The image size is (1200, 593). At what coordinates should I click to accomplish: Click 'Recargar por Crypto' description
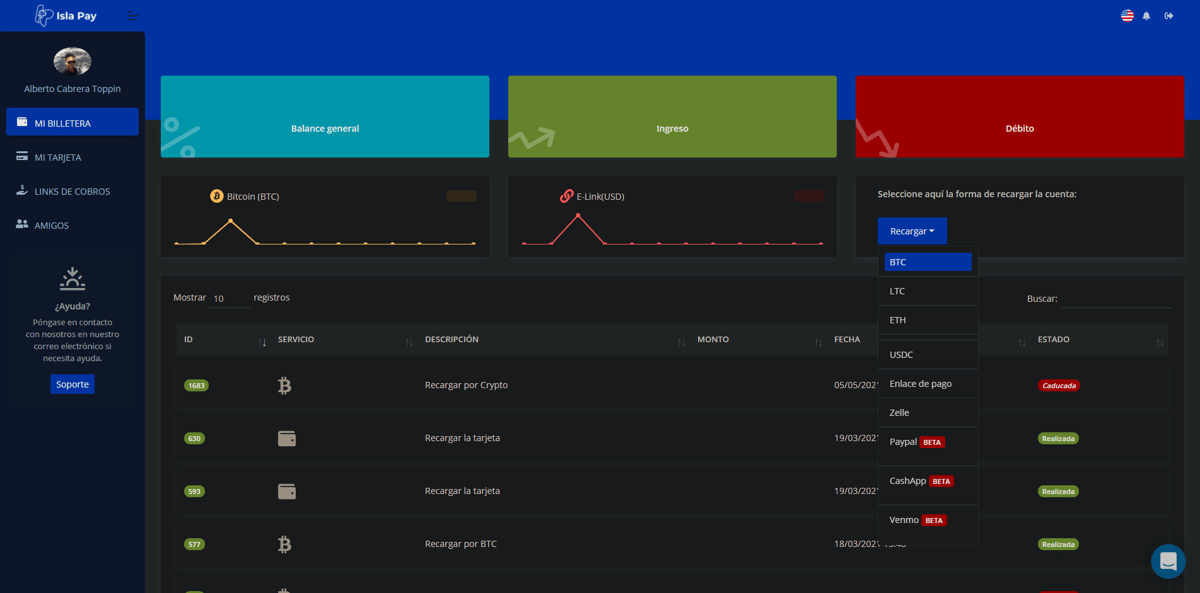coord(466,385)
